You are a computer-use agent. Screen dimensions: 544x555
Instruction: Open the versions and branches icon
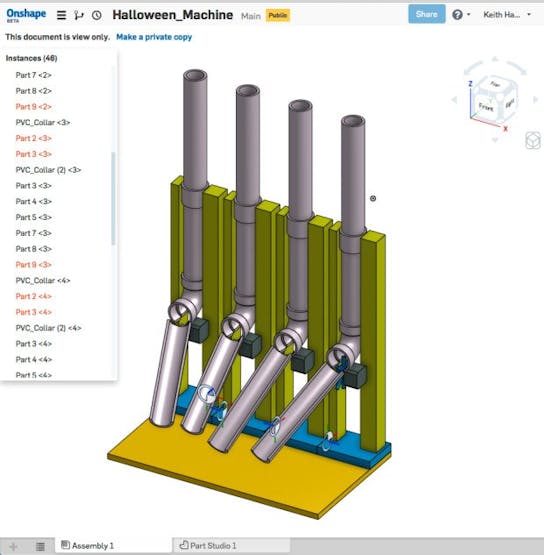click(79, 15)
